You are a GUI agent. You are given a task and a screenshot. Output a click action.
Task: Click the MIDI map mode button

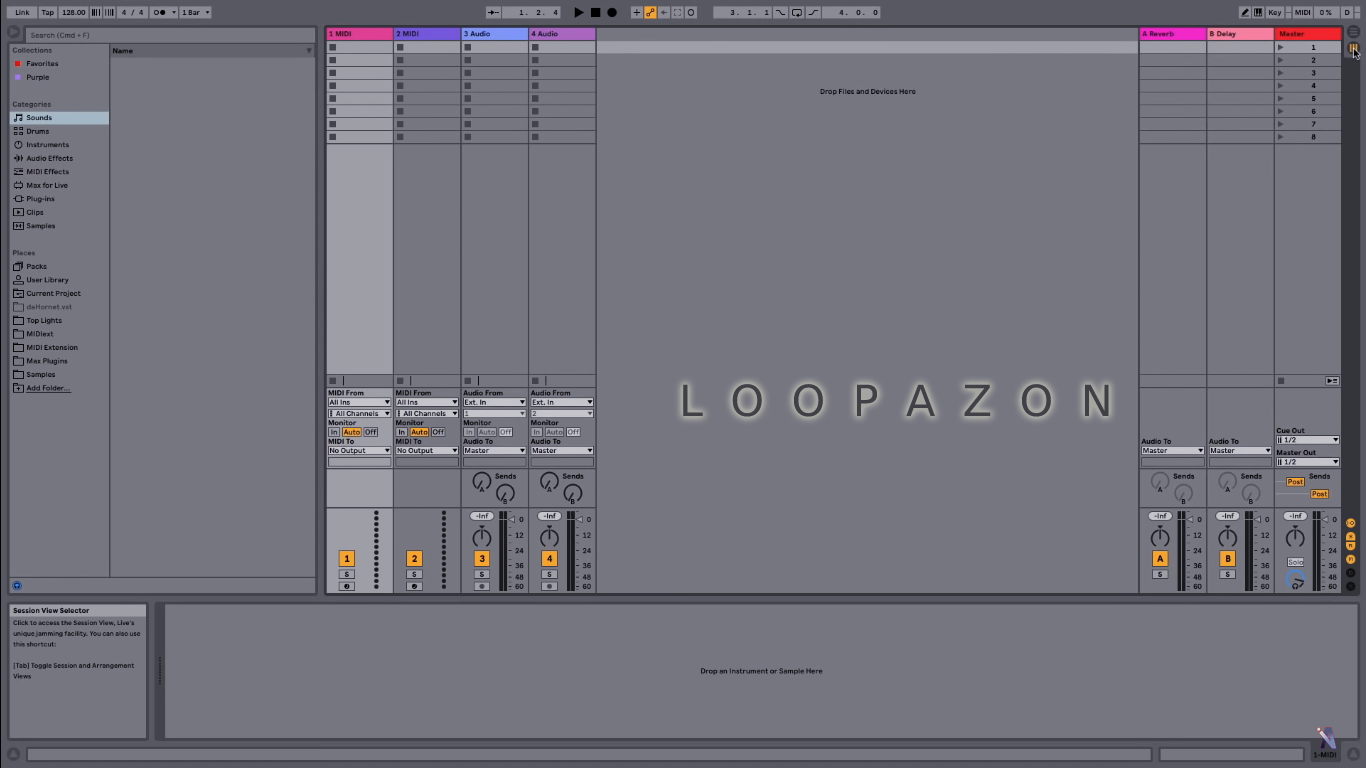point(1303,12)
